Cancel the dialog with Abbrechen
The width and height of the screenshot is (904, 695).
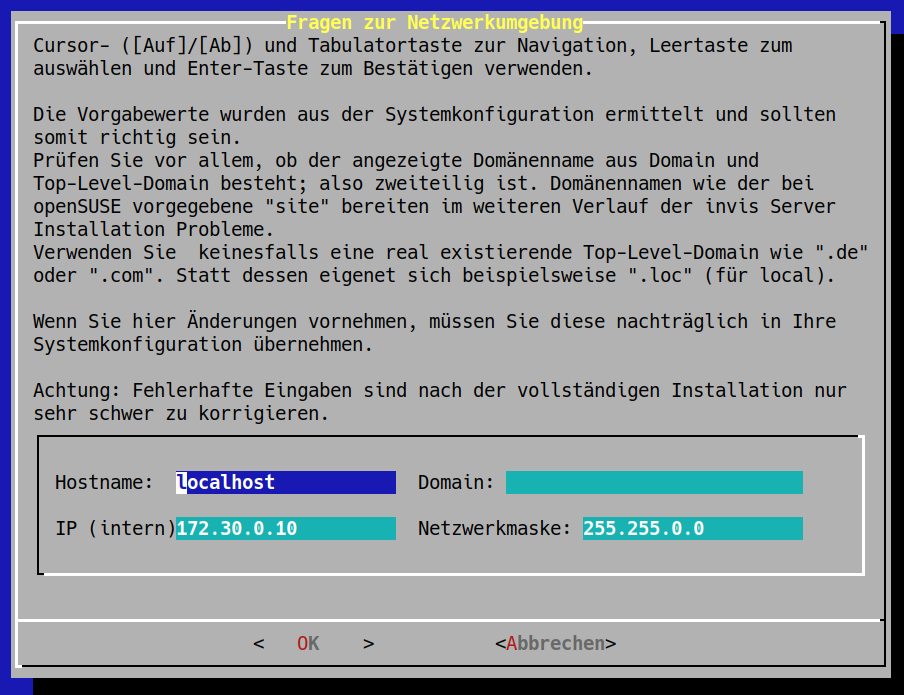click(x=556, y=643)
